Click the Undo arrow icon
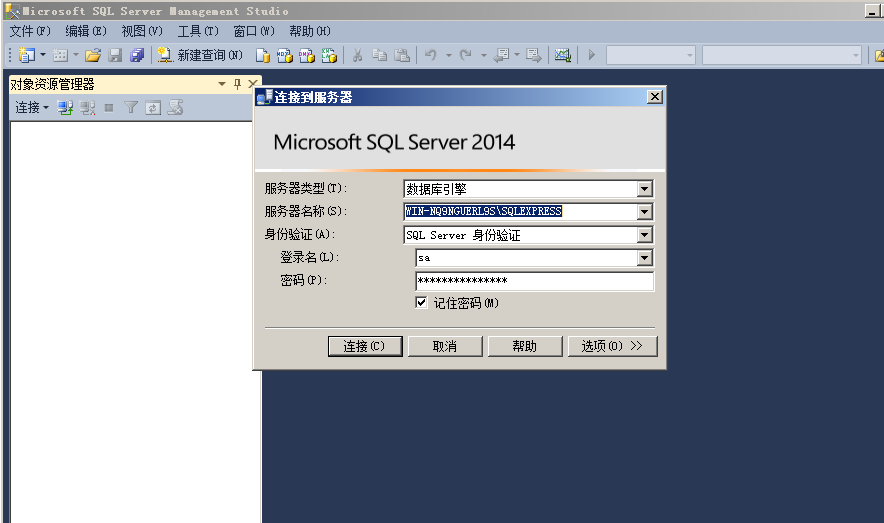The image size is (884, 523). [x=431, y=55]
